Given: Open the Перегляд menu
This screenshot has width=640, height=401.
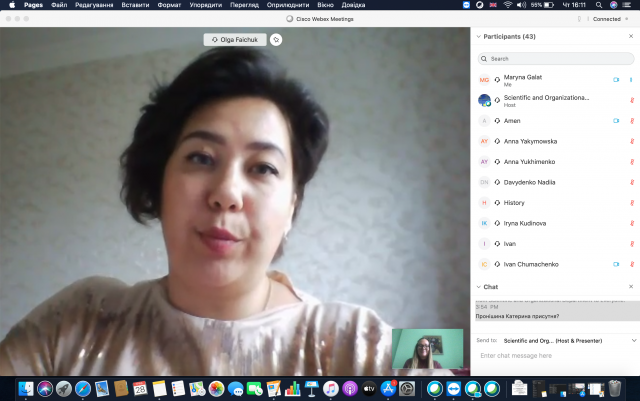Looking at the screenshot, I should pos(244,5).
